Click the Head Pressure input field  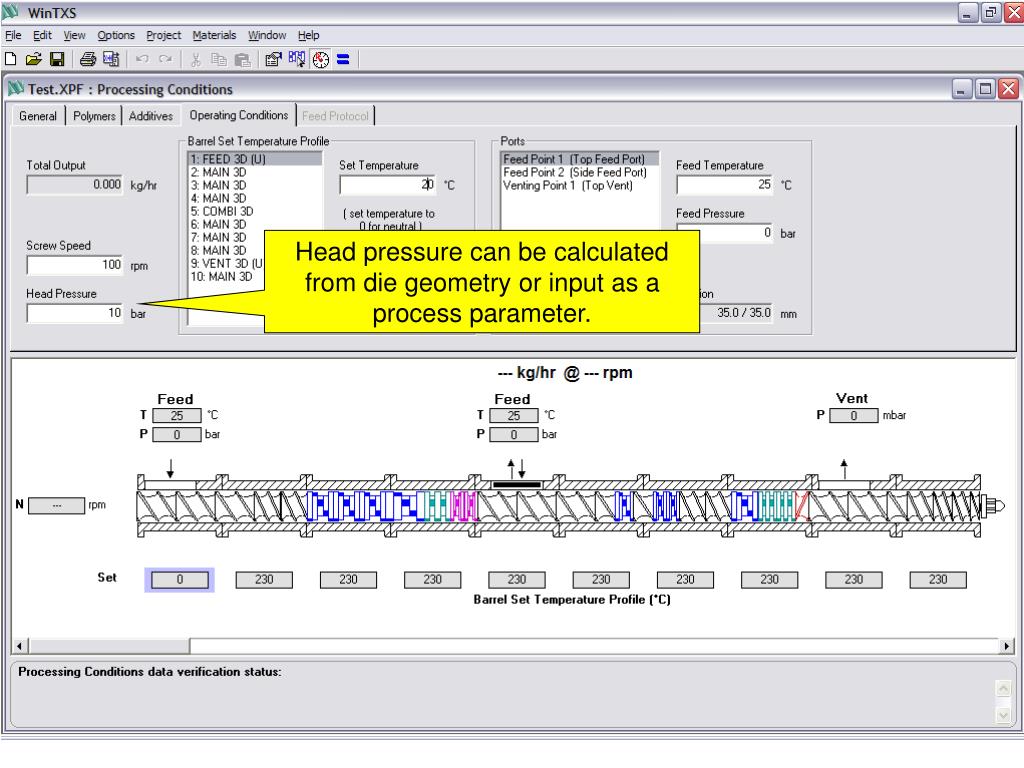[74, 313]
